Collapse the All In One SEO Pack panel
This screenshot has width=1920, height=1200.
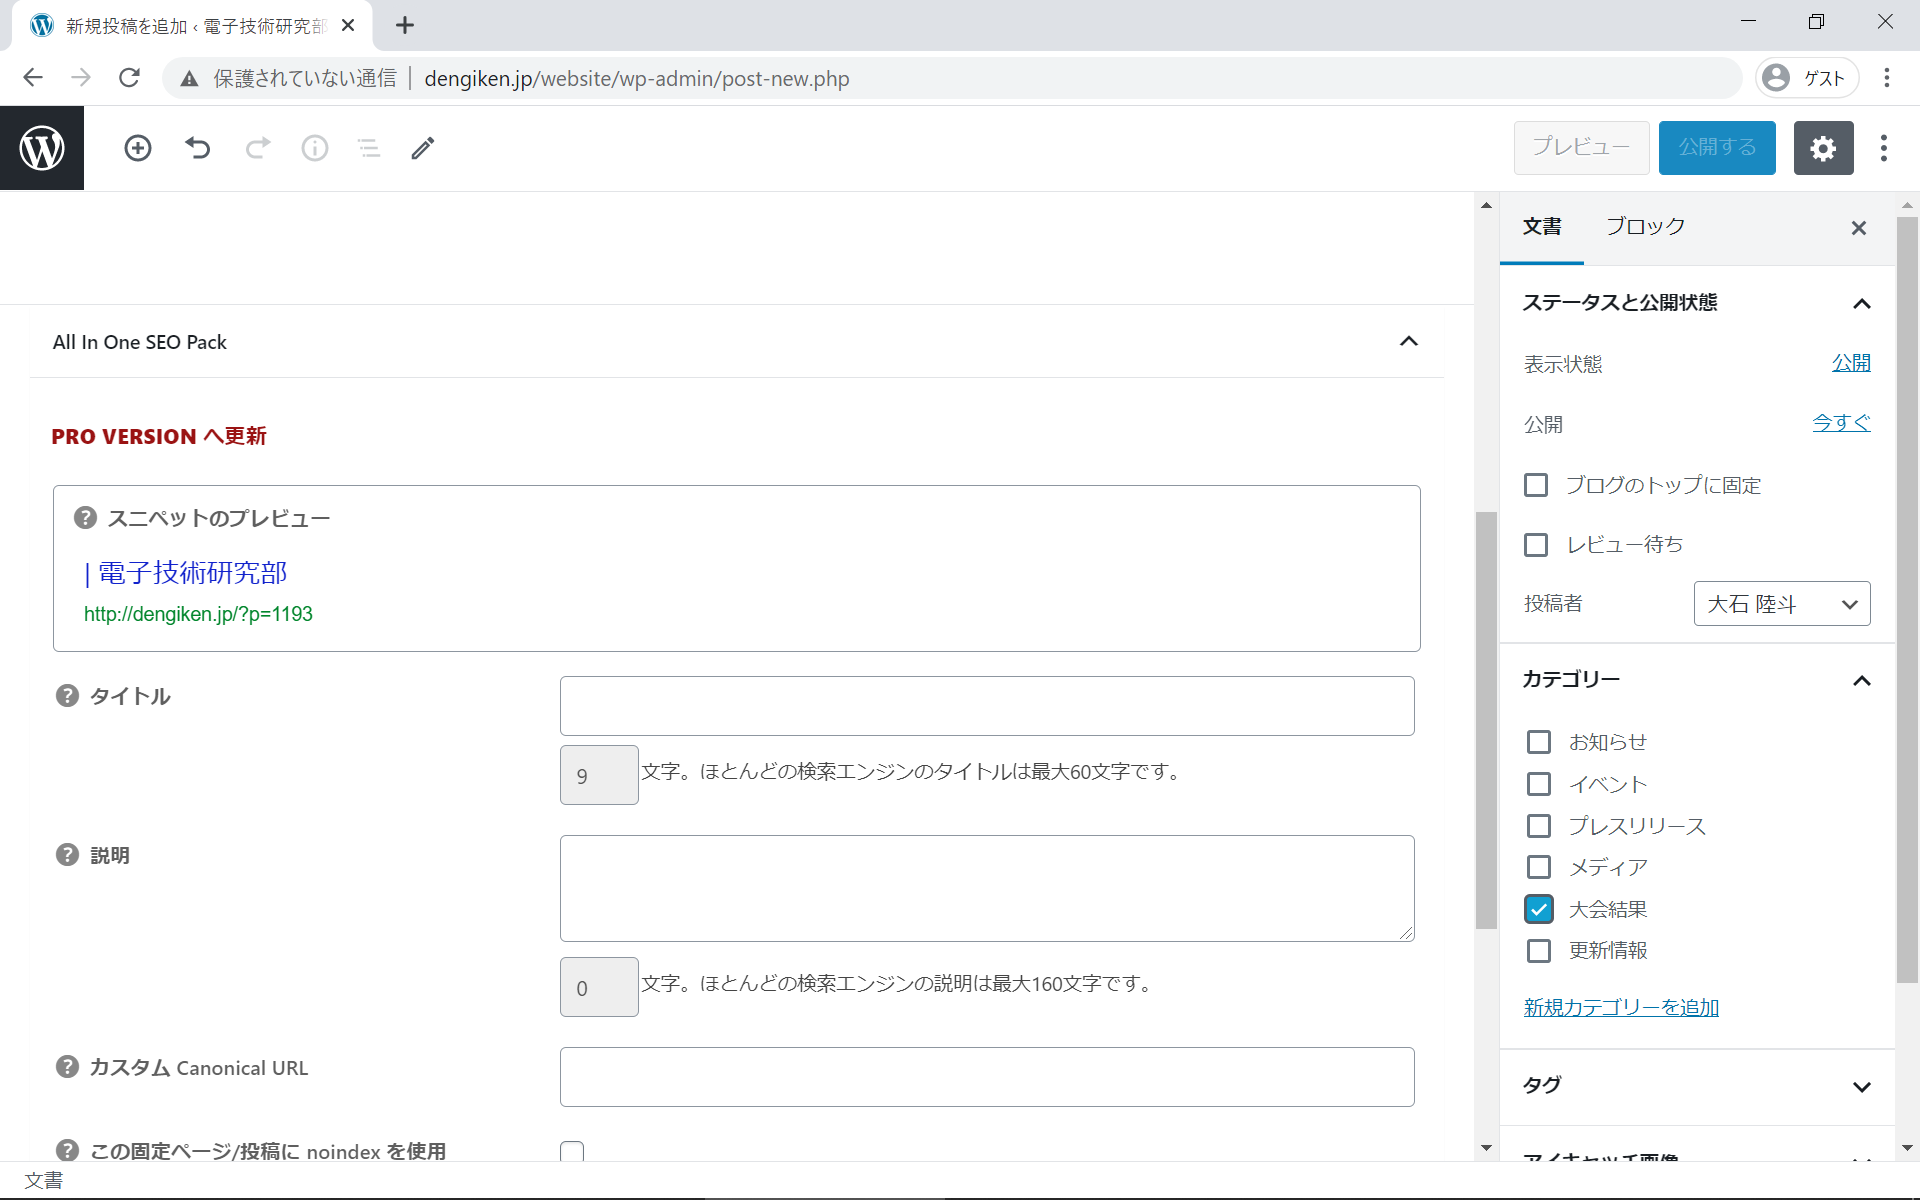[x=1409, y=342]
